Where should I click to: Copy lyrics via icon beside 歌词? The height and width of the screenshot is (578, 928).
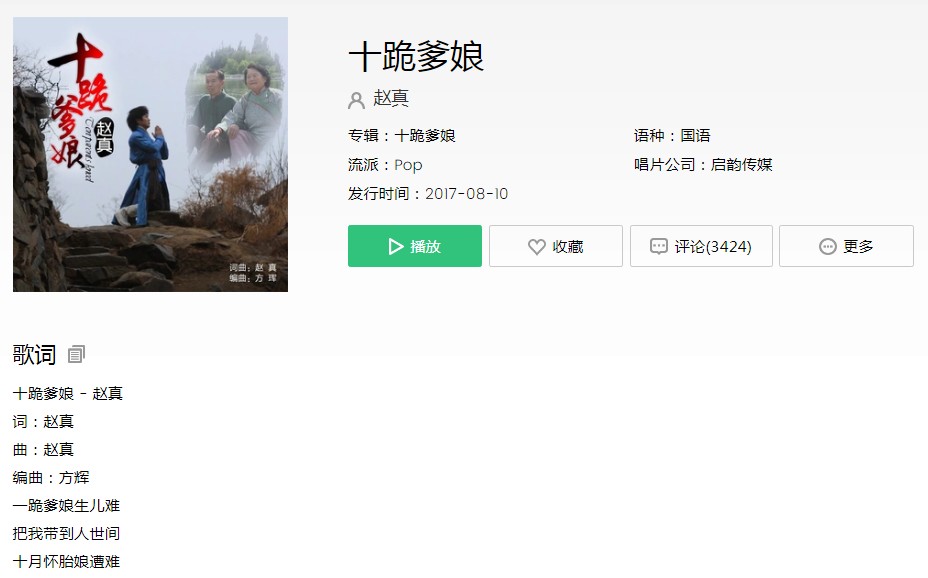76,354
